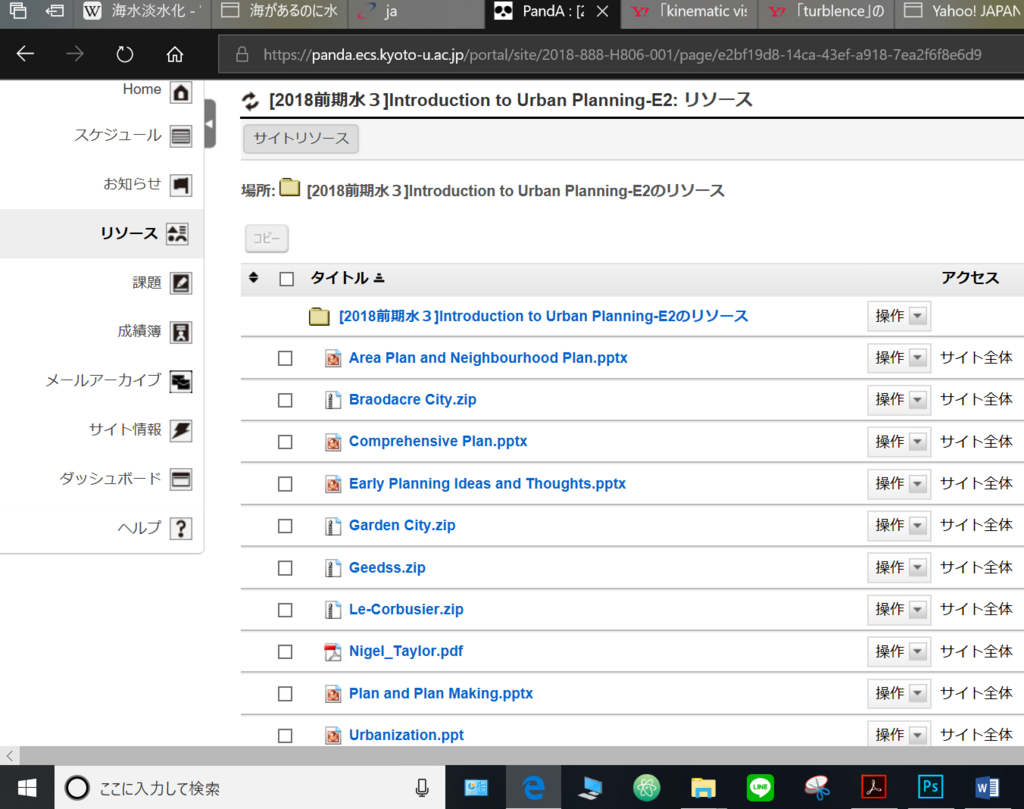Open the お知らせ announcement icon
The image size is (1024, 809).
pyautogui.click(x=181, y=185)
